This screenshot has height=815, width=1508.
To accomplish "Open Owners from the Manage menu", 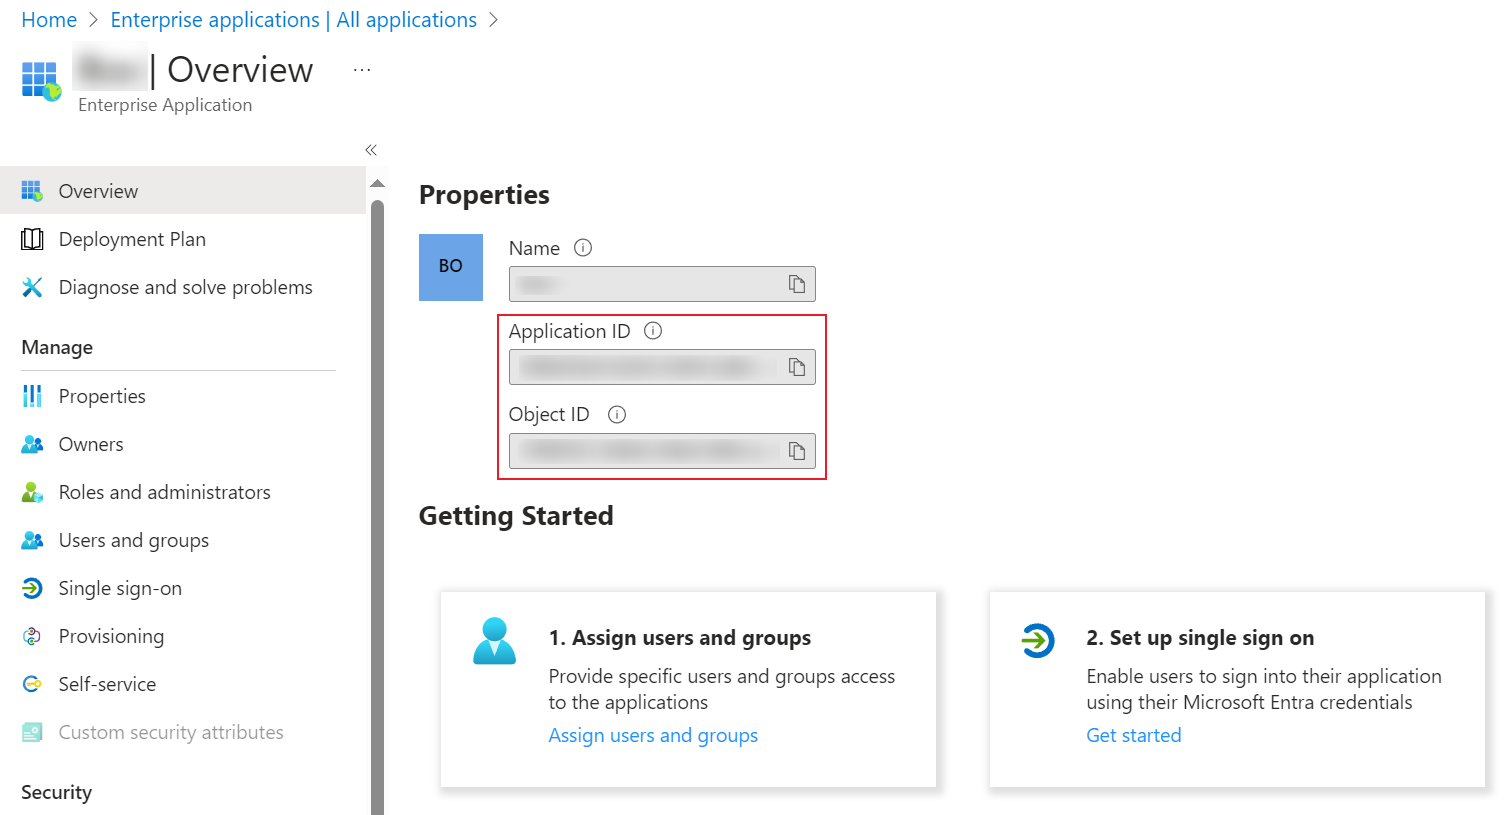I will pyautogui.click(x=91, y=444).
